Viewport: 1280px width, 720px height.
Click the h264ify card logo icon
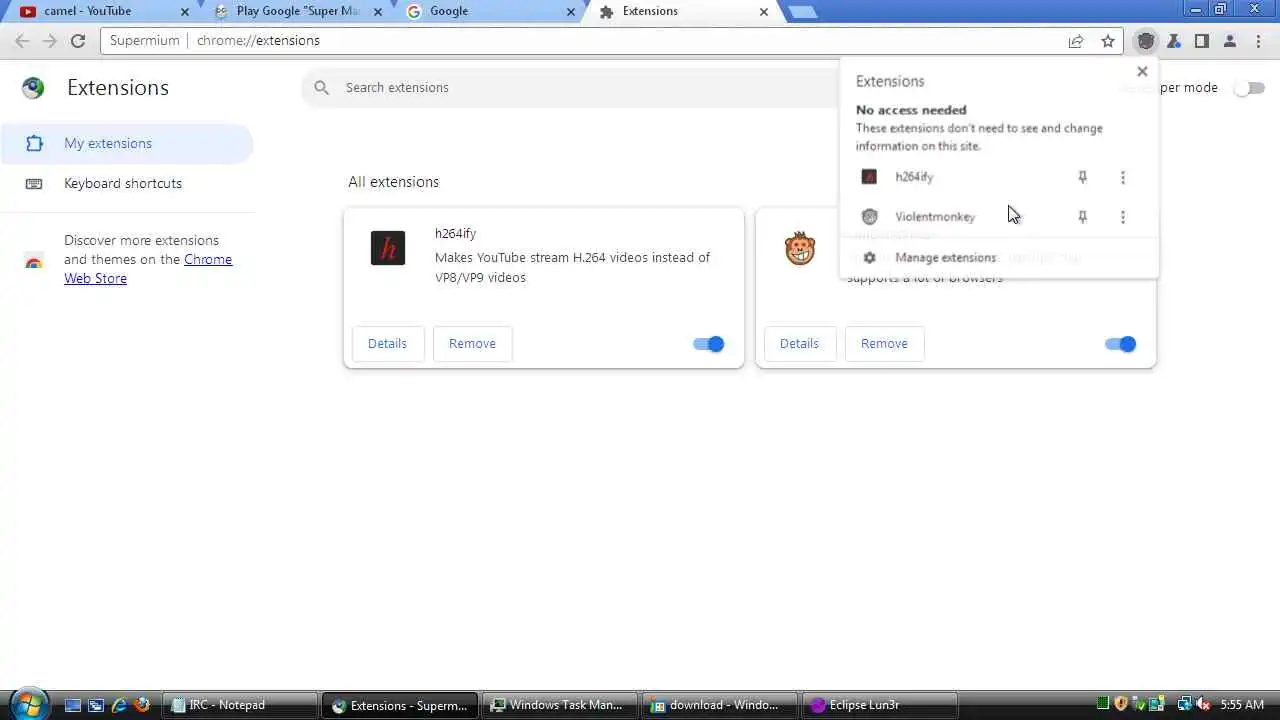(388, 248)
